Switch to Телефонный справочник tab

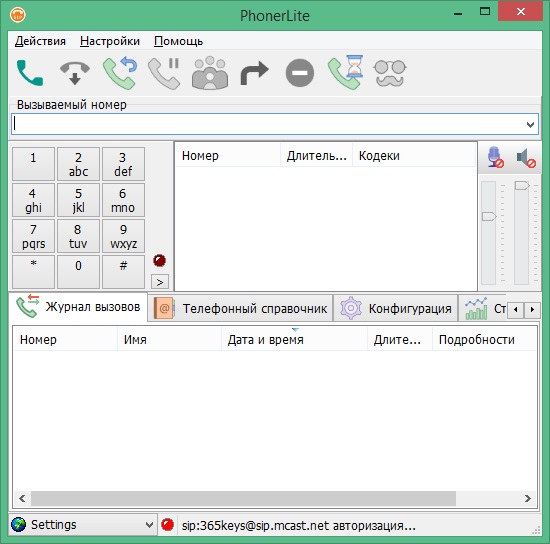(x=241, y=308)
